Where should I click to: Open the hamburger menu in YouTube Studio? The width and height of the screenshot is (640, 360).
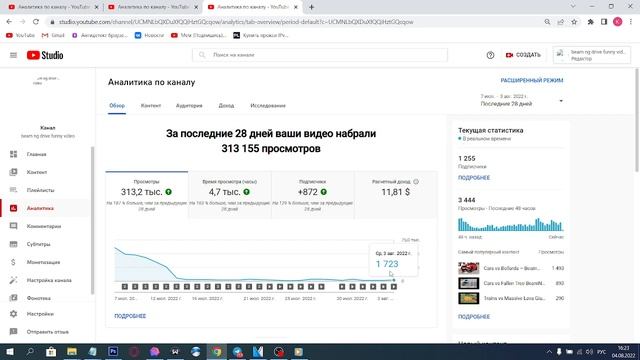point(13,55)
